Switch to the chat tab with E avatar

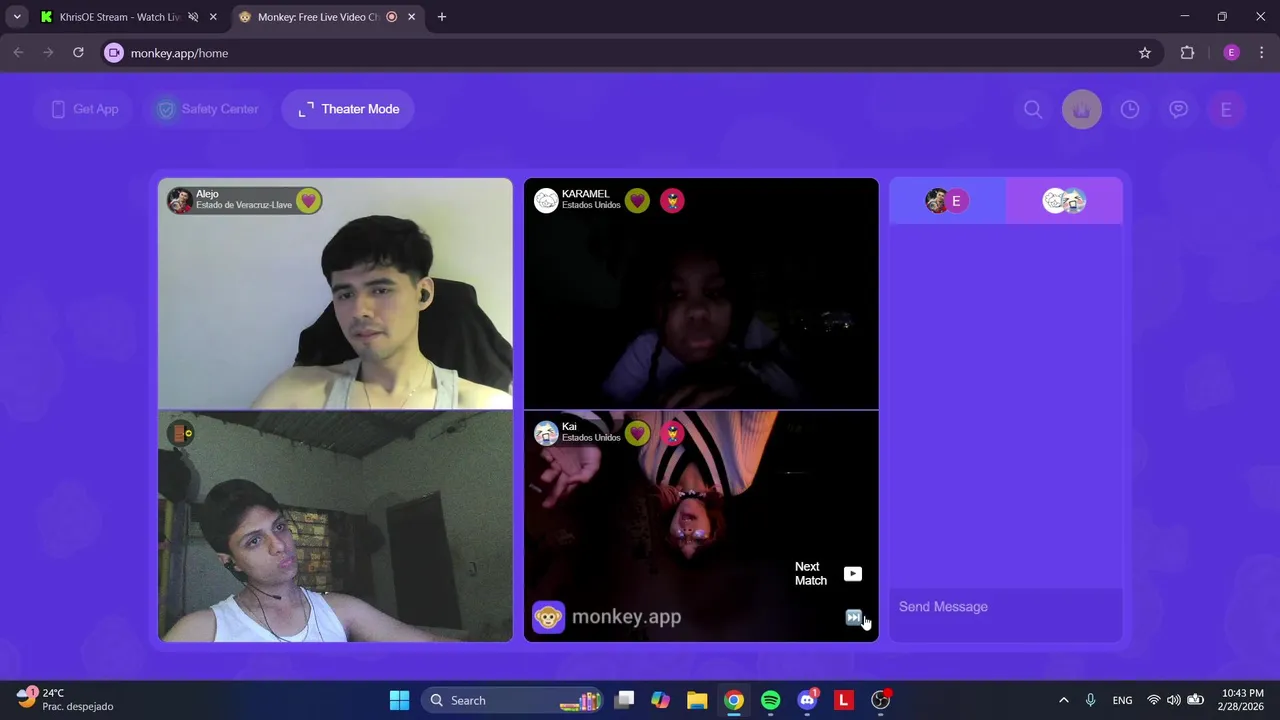(x=947, y=201)
